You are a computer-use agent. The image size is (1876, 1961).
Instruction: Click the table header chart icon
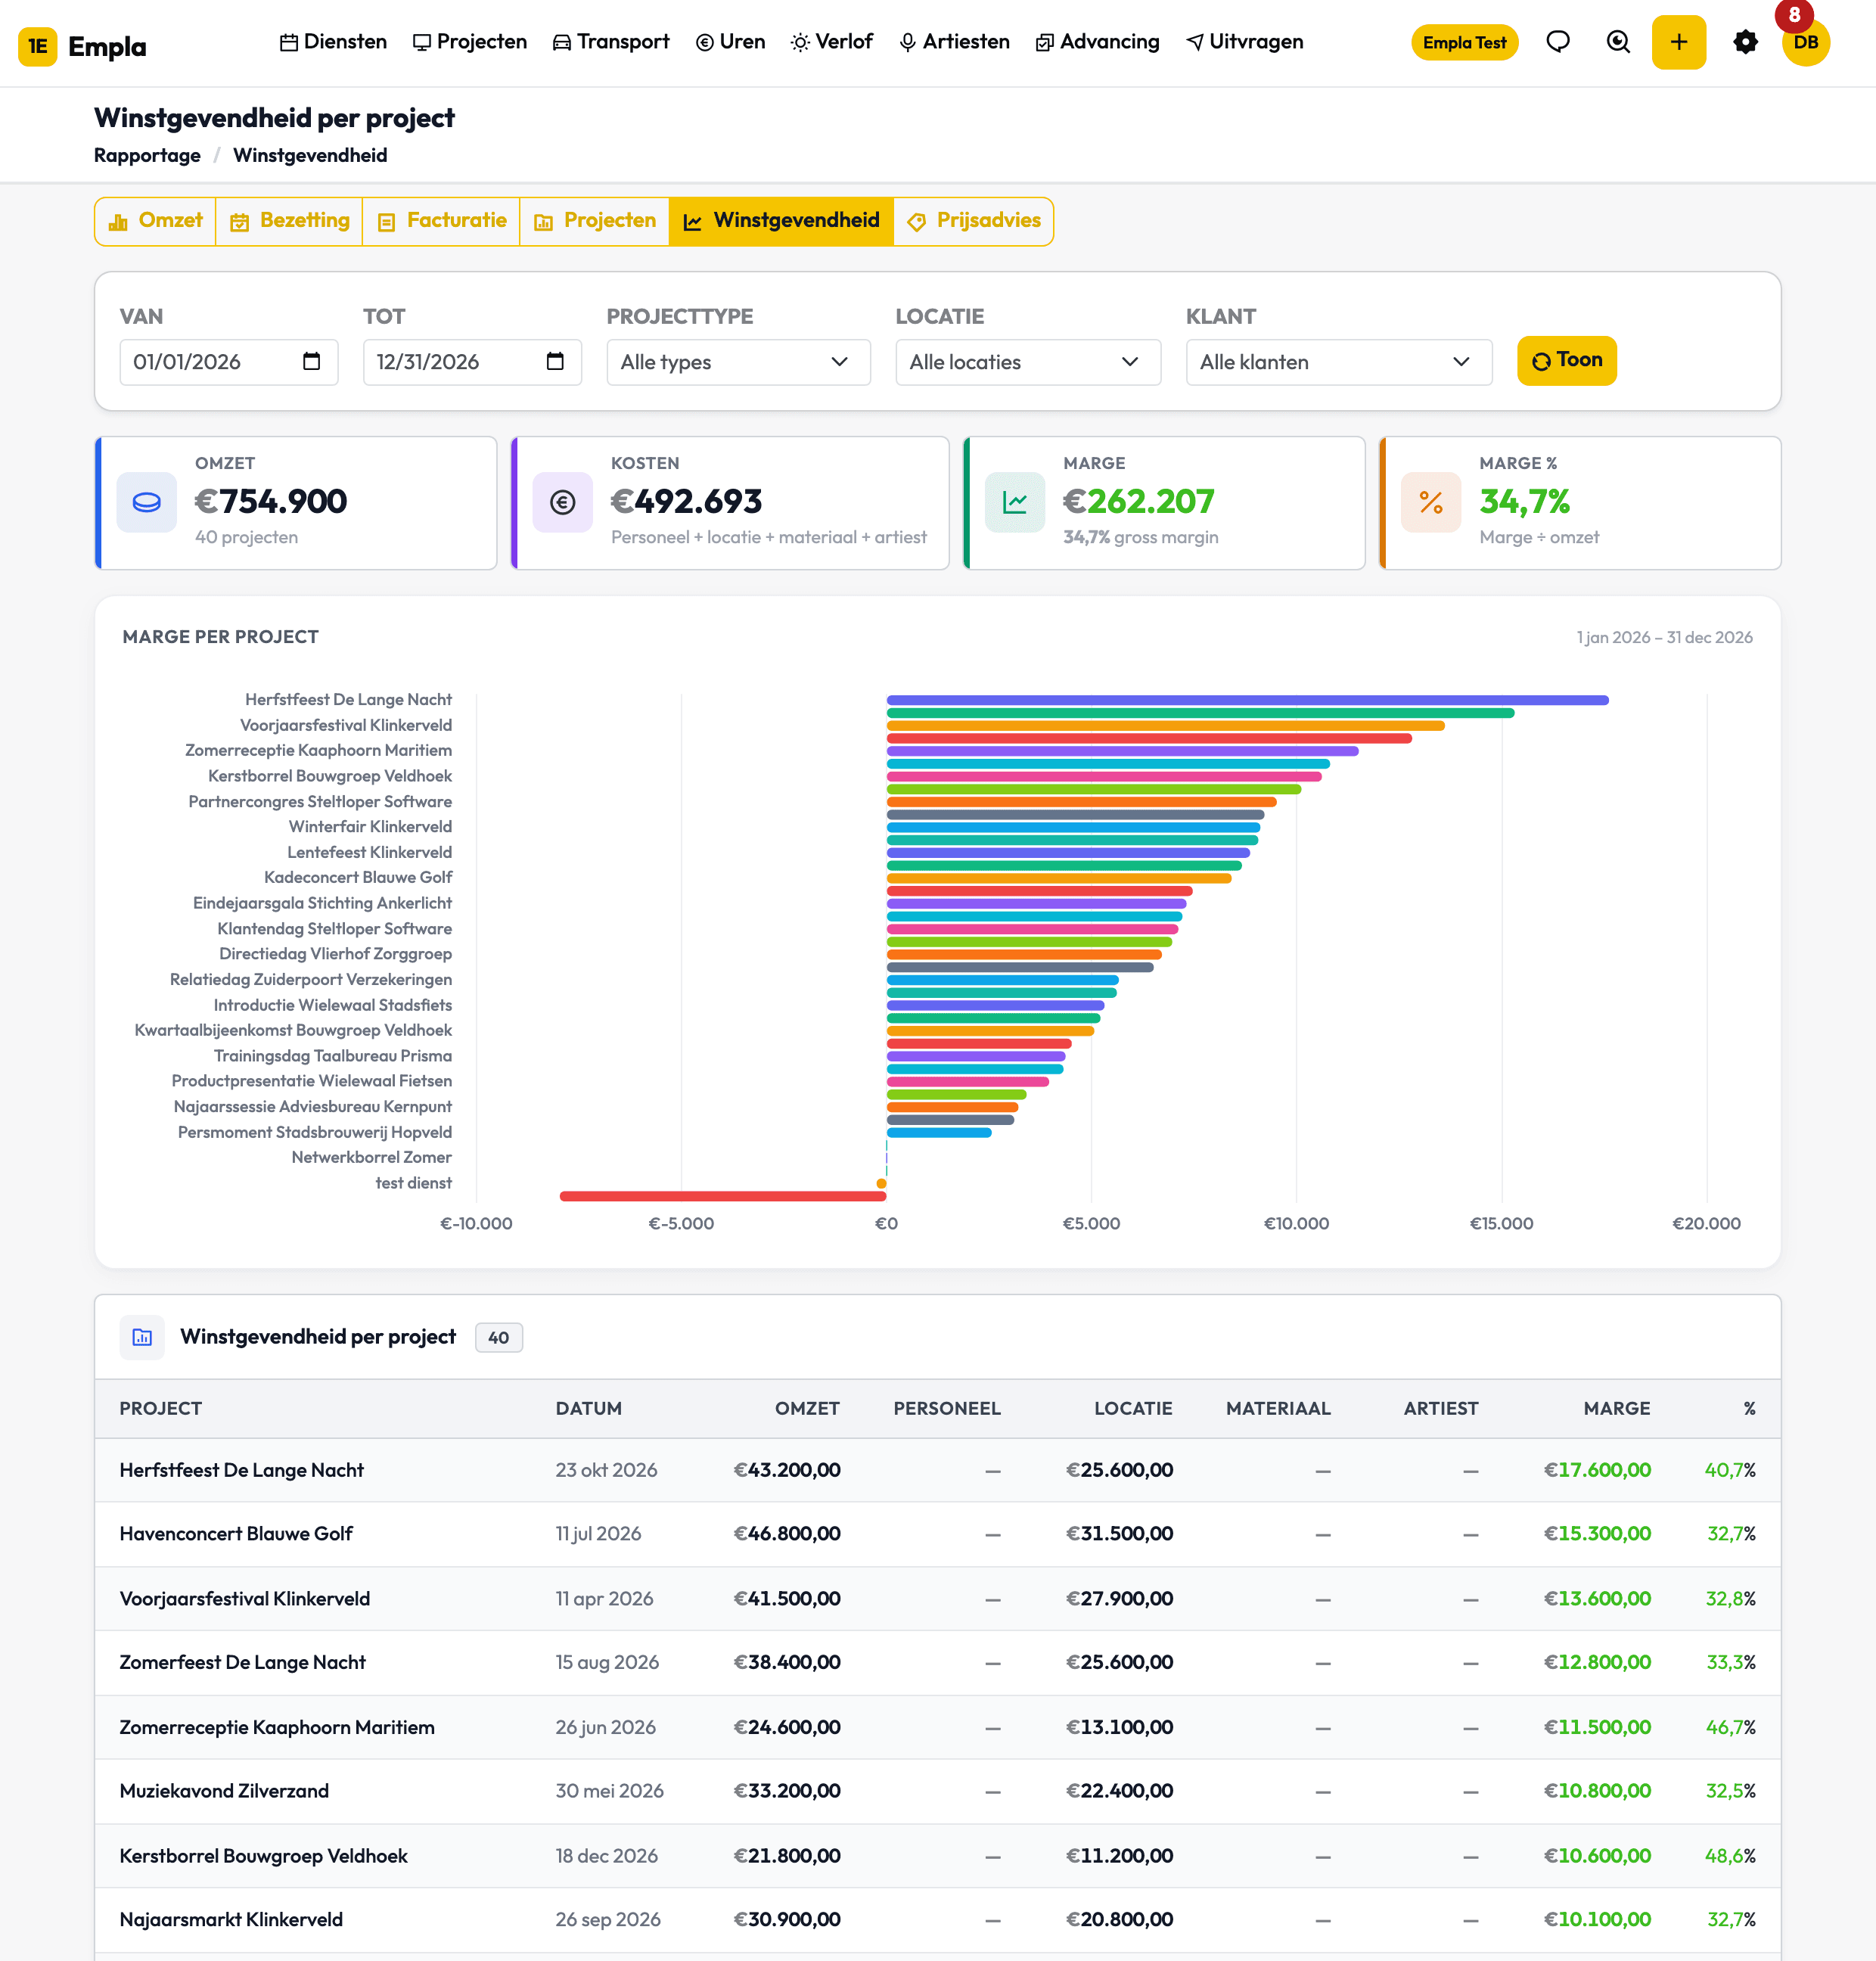(142, 1337)
